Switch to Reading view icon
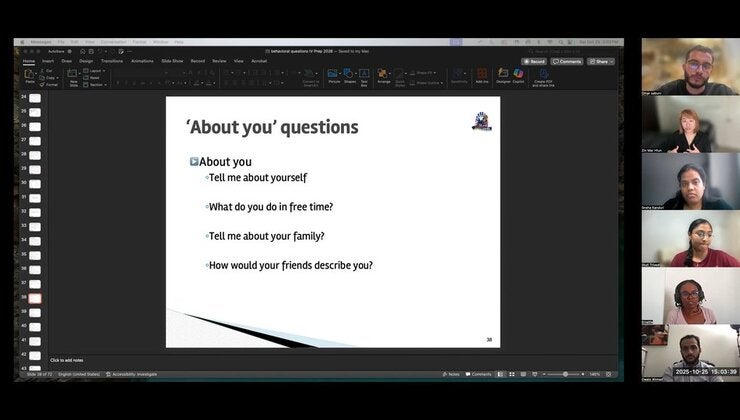The image size is (740, 420). [523, 374]
